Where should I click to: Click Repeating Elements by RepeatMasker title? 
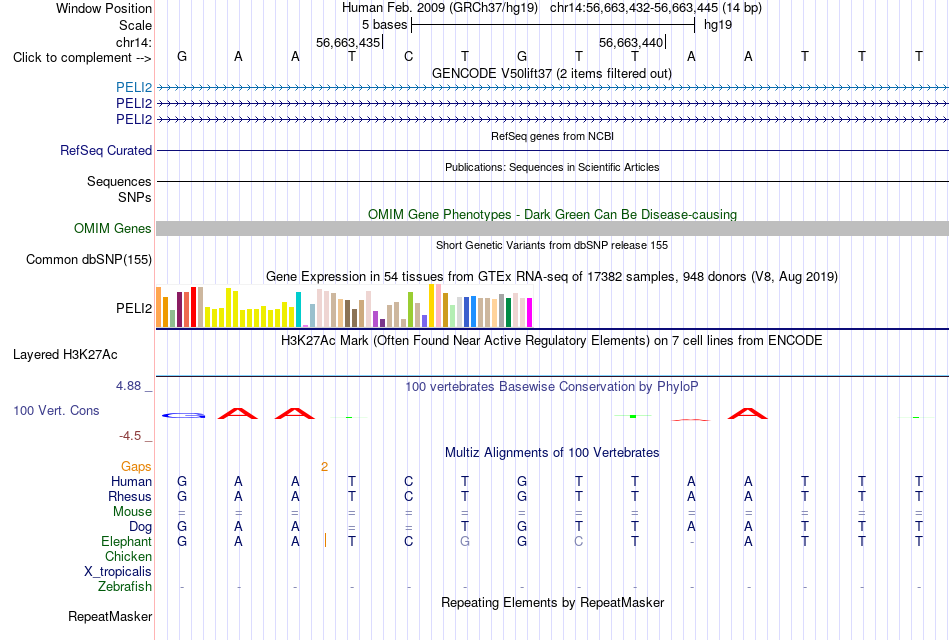pos(552,602)
